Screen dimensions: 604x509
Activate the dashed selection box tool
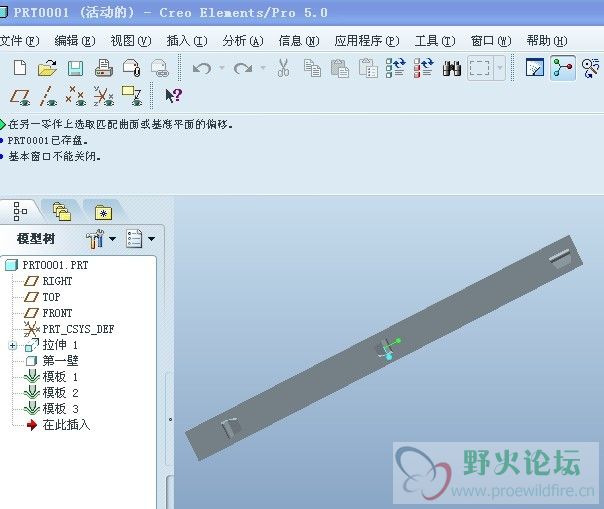coord(480,68)
